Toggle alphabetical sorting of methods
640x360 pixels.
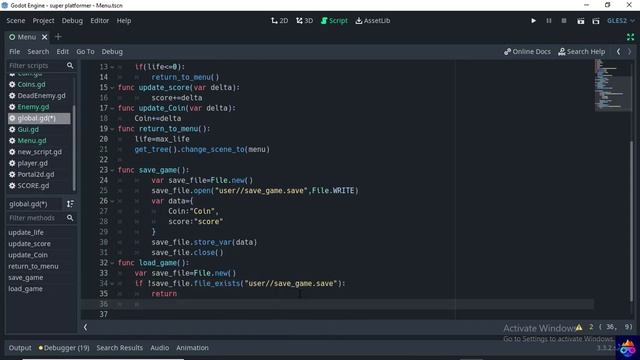coord(70,204)
